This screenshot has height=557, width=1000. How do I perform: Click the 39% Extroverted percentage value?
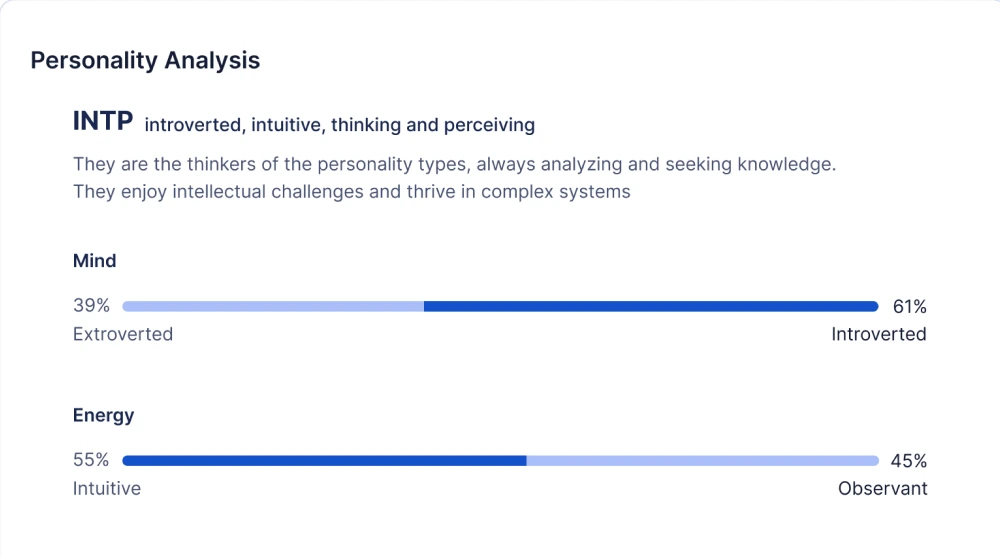coord(91,306)
